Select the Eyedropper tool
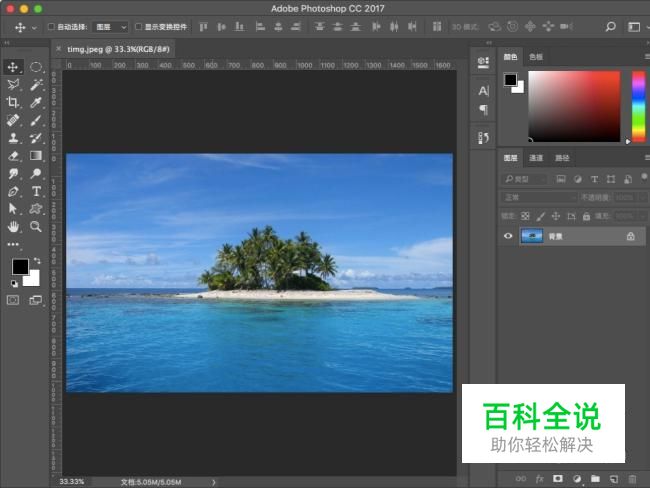 (36, 102)
